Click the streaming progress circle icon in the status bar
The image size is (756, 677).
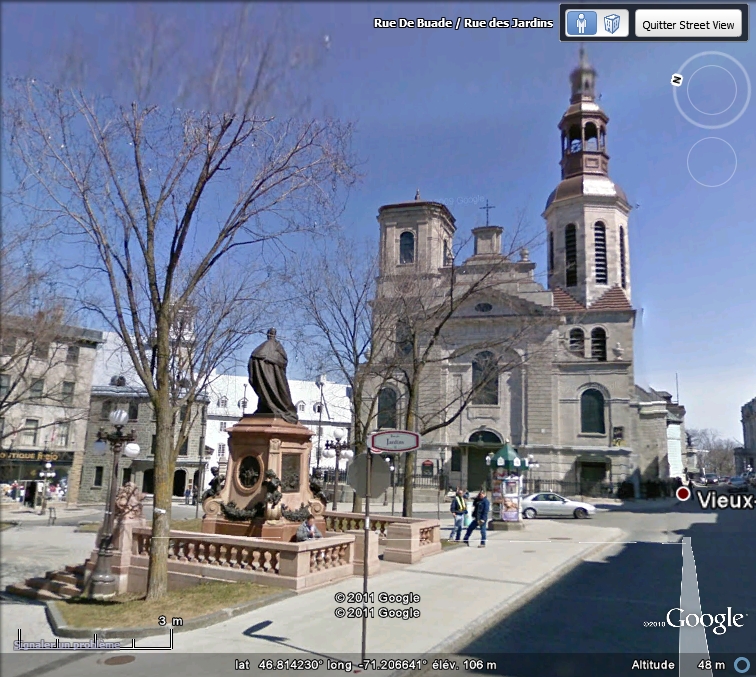742,665
